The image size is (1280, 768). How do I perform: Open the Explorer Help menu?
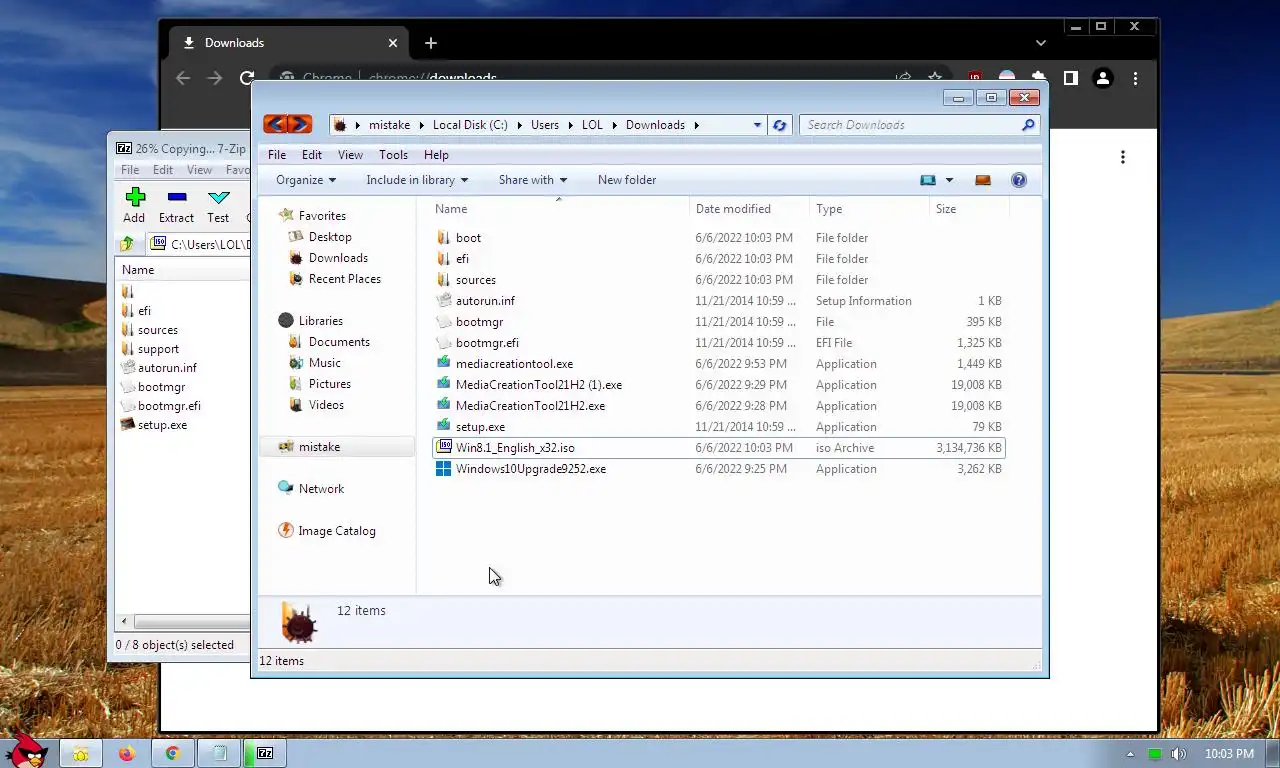point(436,155)
